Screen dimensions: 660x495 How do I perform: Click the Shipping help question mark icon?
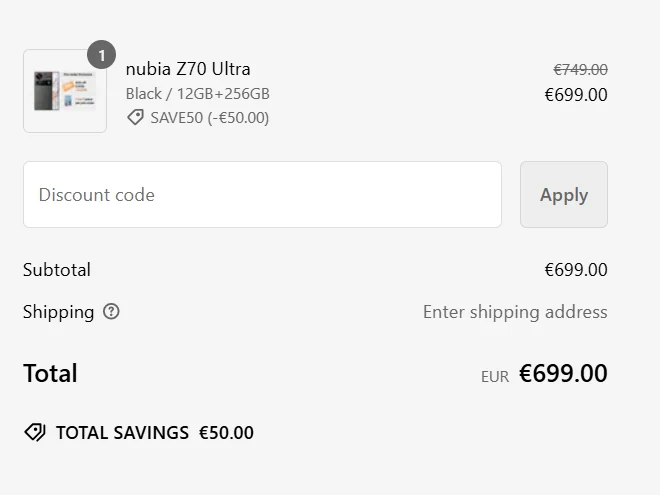(111, 312)
